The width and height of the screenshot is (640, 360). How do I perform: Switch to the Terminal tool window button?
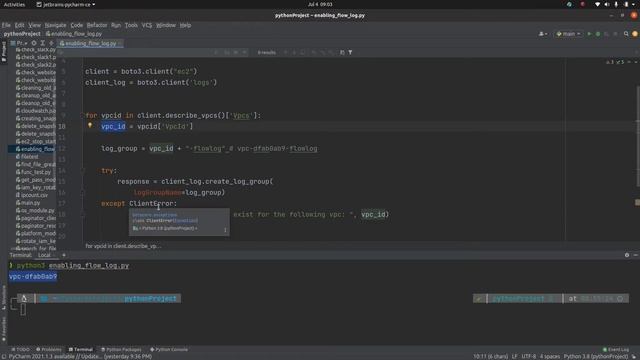click(81, 349)
